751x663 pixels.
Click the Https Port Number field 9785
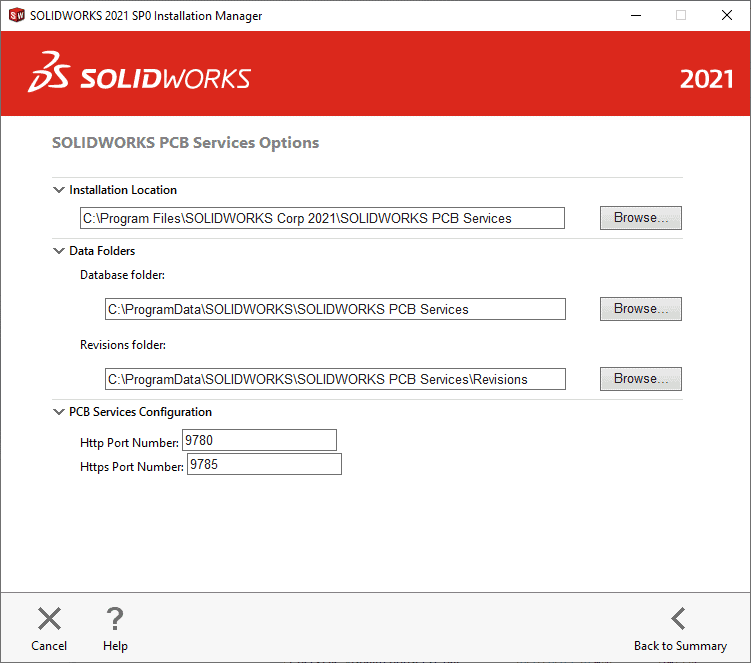(264, 464)
